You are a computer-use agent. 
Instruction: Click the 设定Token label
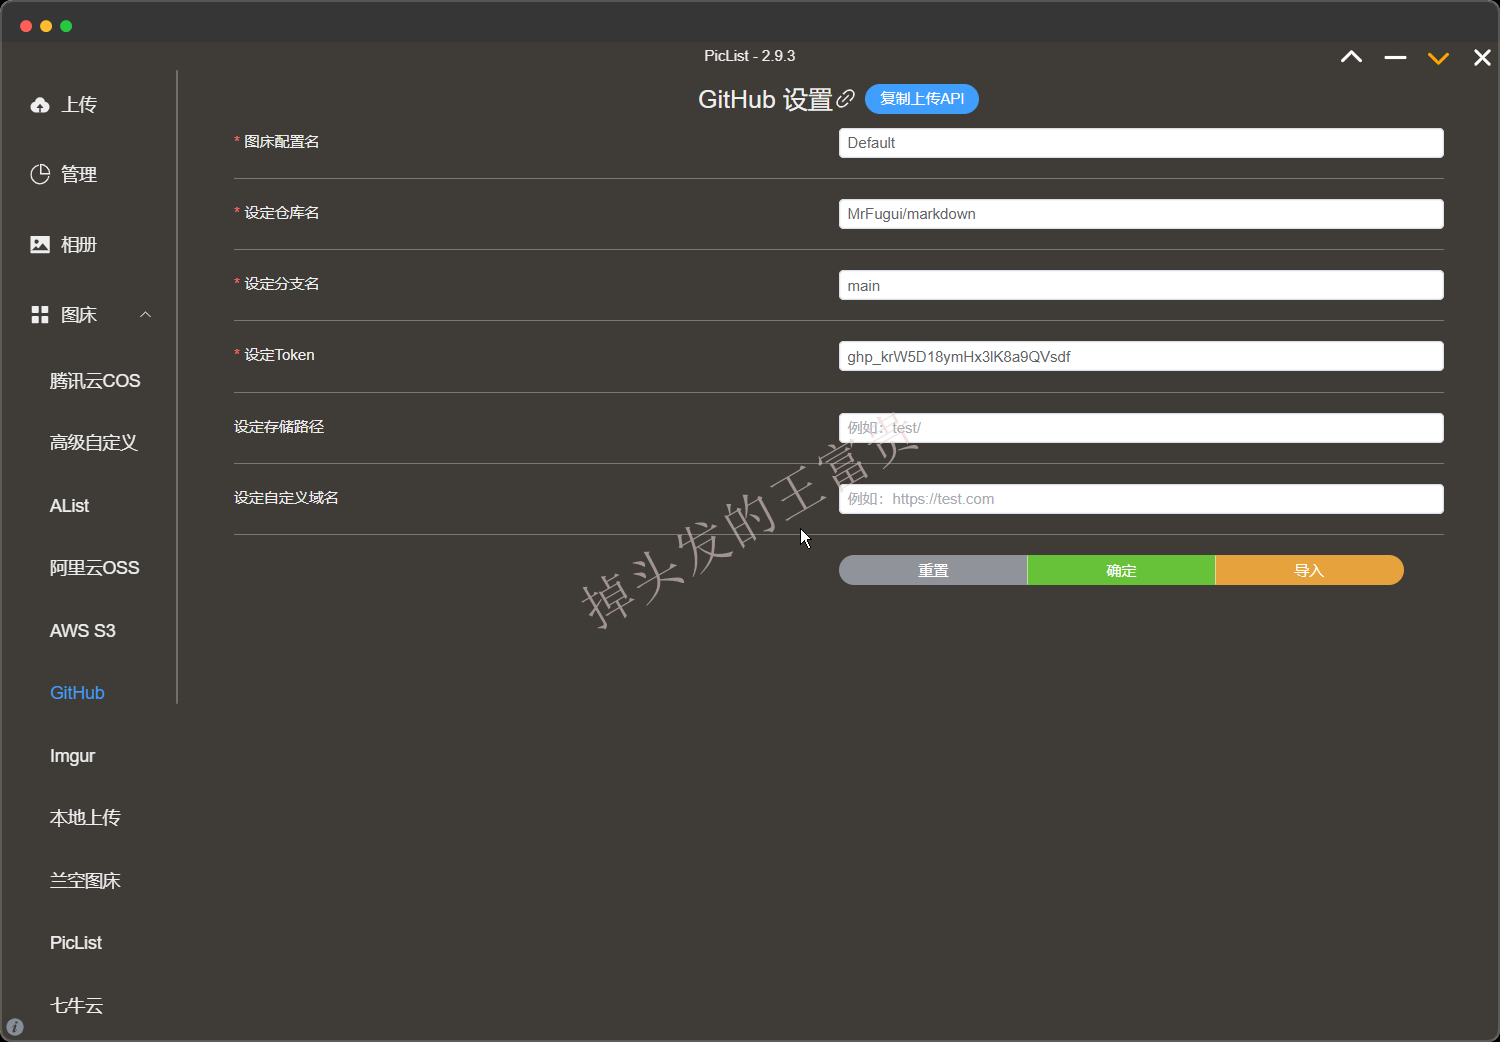[x=279, y=355]
